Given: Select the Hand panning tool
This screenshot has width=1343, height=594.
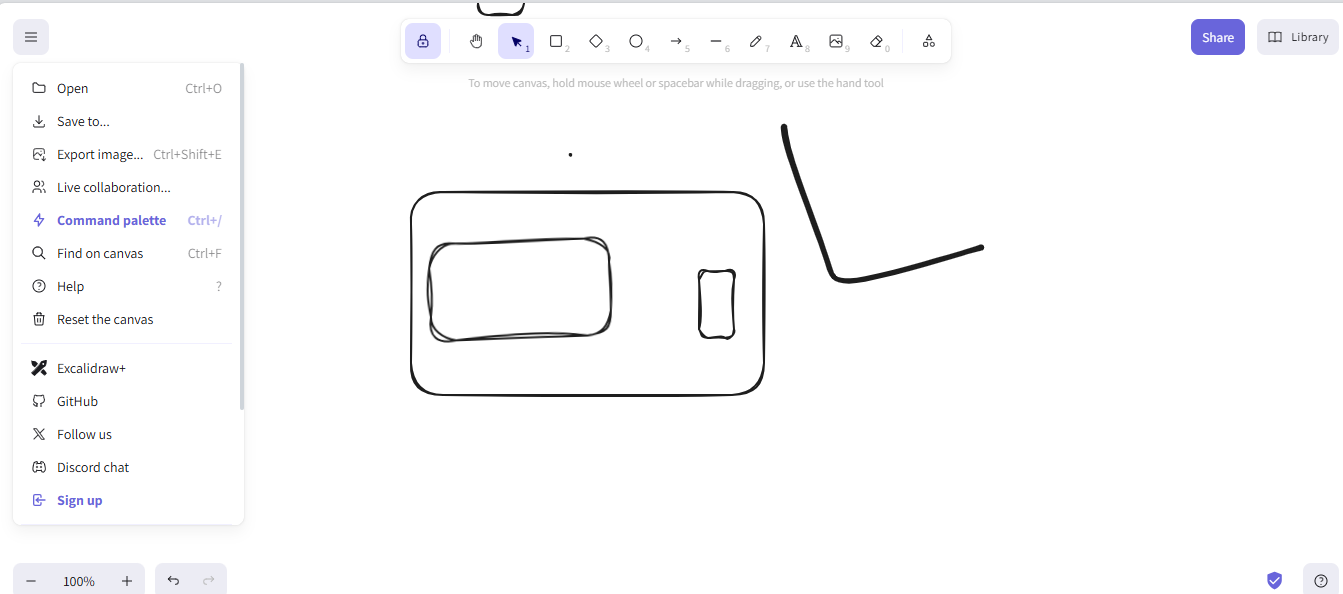Looking at the screenshot, I should pos(476,41).
